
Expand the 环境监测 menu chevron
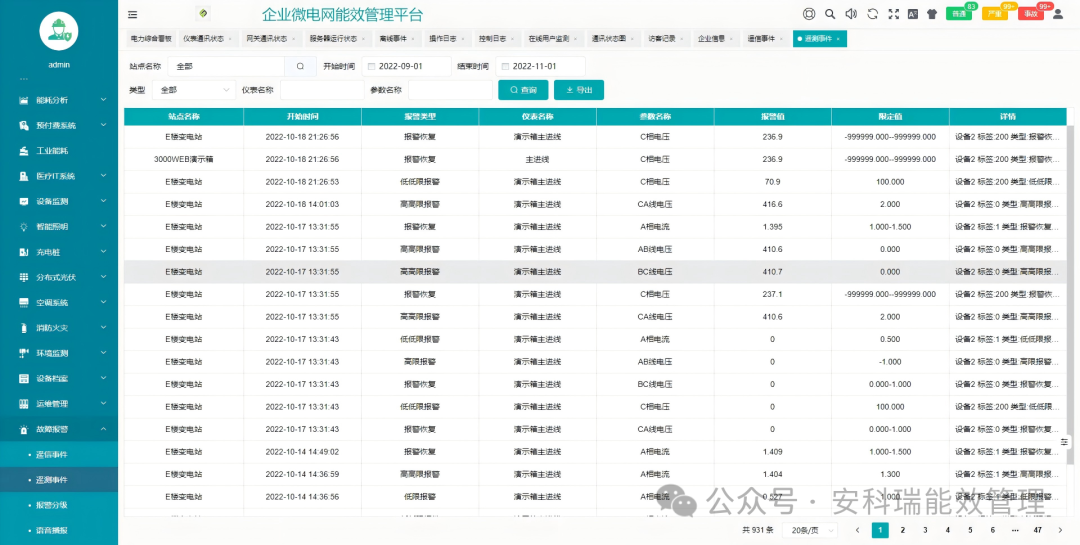tap(103, 353)
